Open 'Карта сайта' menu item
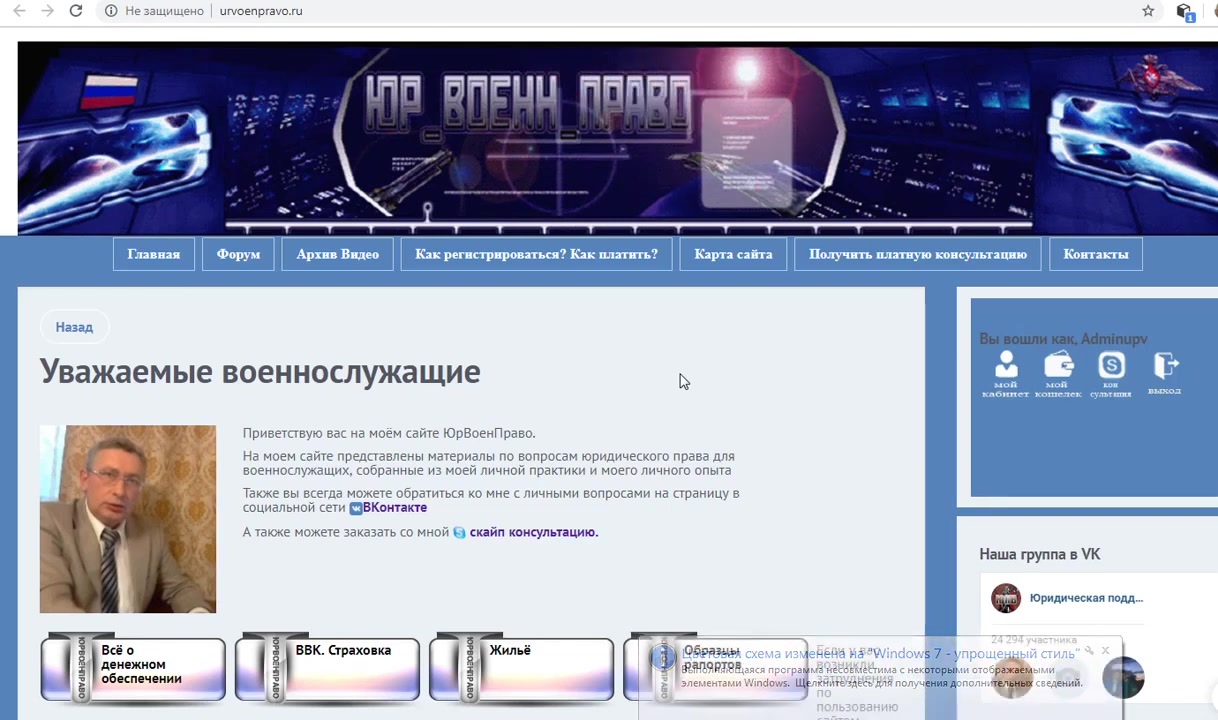 (x=733, y=254)
